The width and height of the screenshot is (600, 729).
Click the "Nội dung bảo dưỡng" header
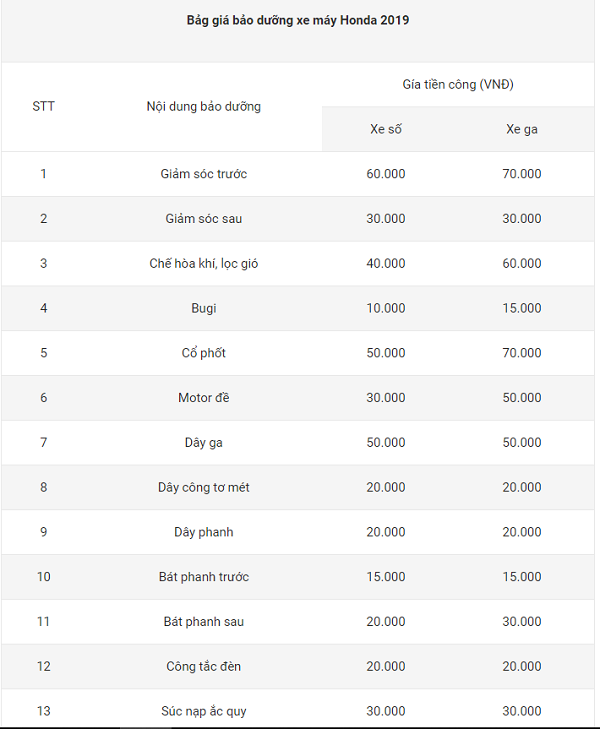point(204,106)
